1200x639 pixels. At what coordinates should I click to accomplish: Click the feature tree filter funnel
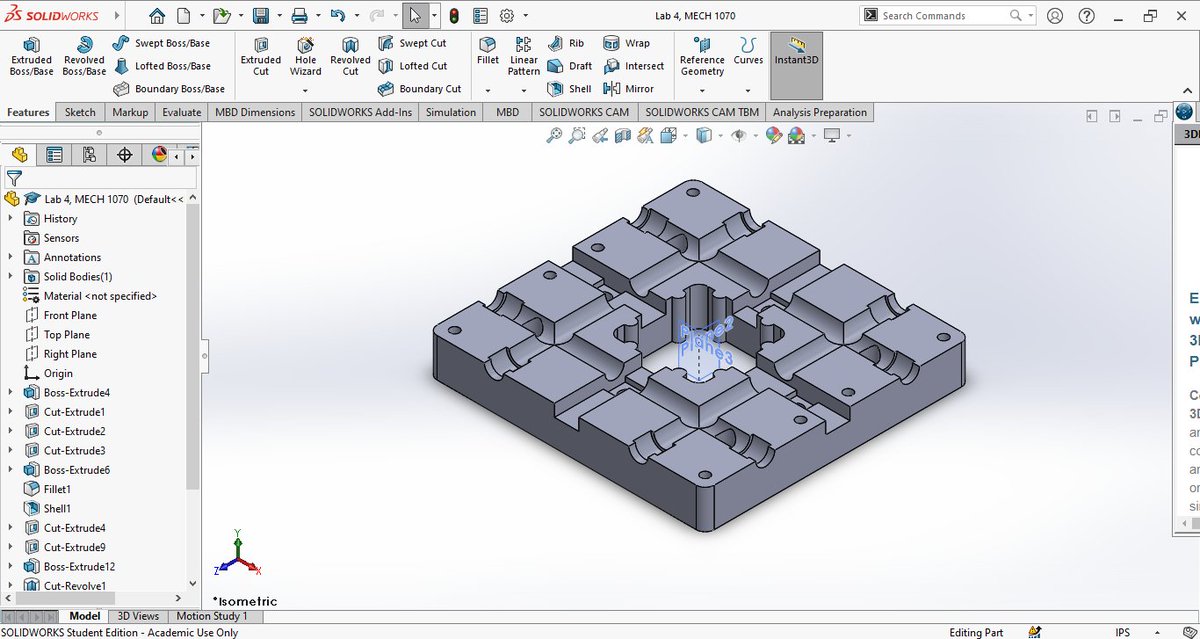(x=14, y=179)
